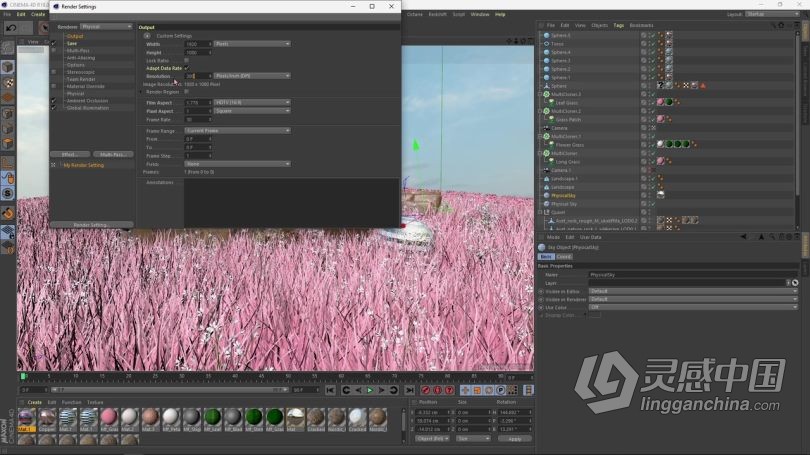Screen dimensions: 810x455
Task: Enable the Render Region checkbox
Action: click(x=186, y=92)
